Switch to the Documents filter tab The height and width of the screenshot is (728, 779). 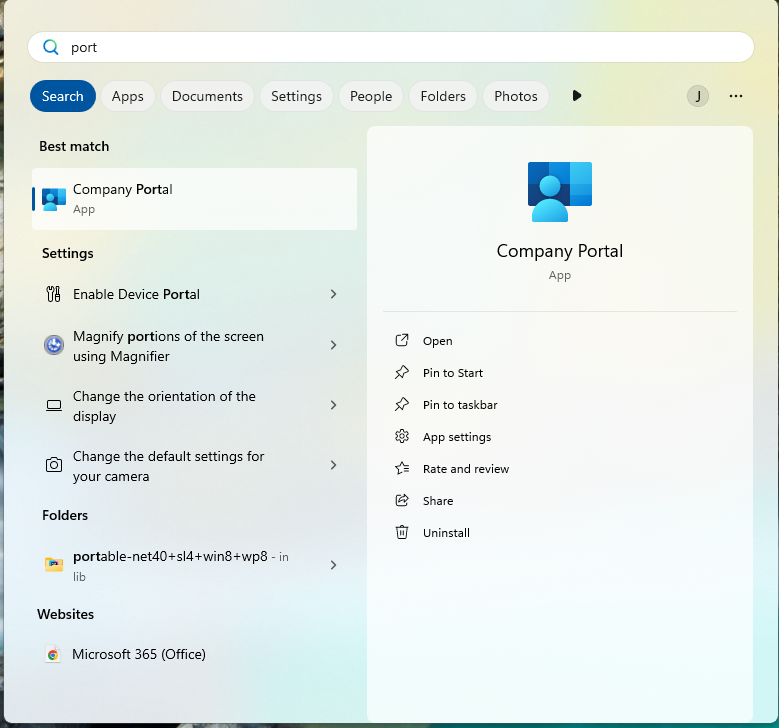207,96
